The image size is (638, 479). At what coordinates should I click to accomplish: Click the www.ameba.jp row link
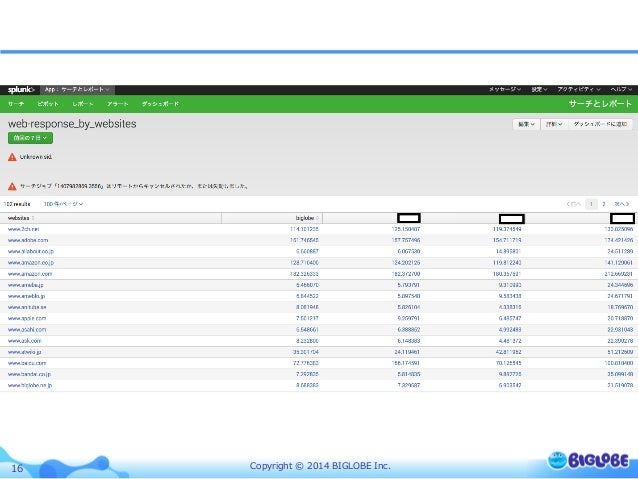pyautogui.click(x=25, y=285)
